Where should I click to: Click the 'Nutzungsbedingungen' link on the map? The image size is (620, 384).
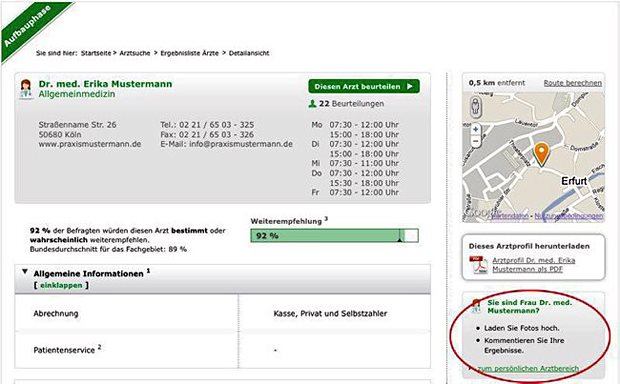point(569,216)
